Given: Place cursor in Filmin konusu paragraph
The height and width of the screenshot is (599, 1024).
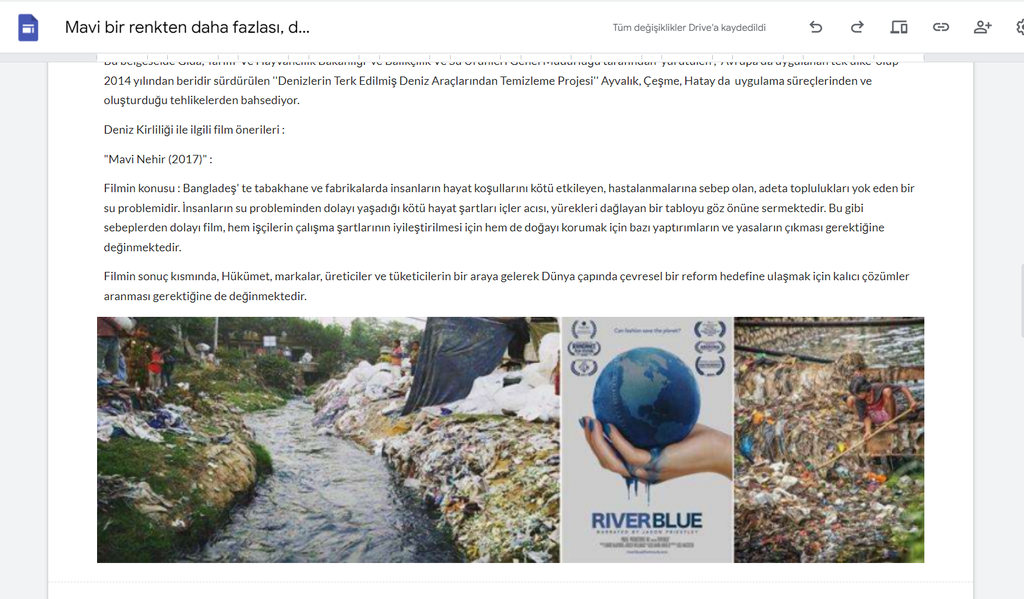Looking at the screenshot, I should coord(509,218).
